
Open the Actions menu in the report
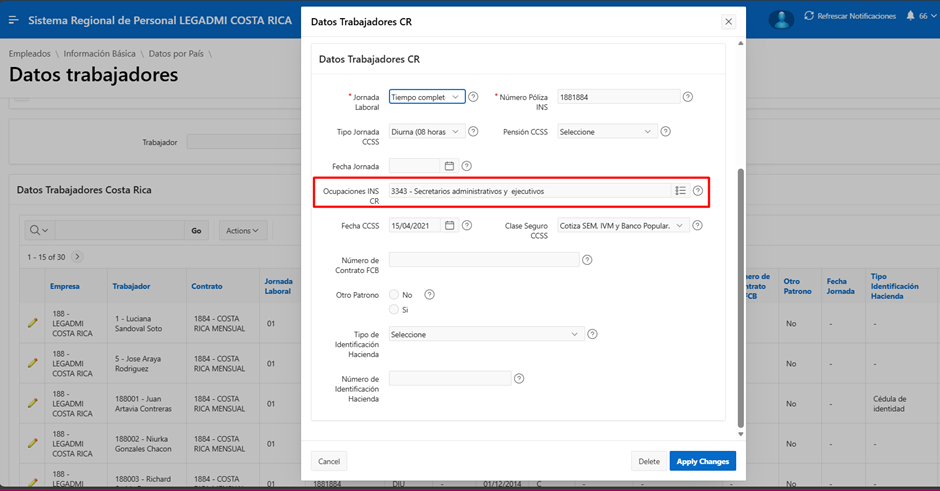242,231
